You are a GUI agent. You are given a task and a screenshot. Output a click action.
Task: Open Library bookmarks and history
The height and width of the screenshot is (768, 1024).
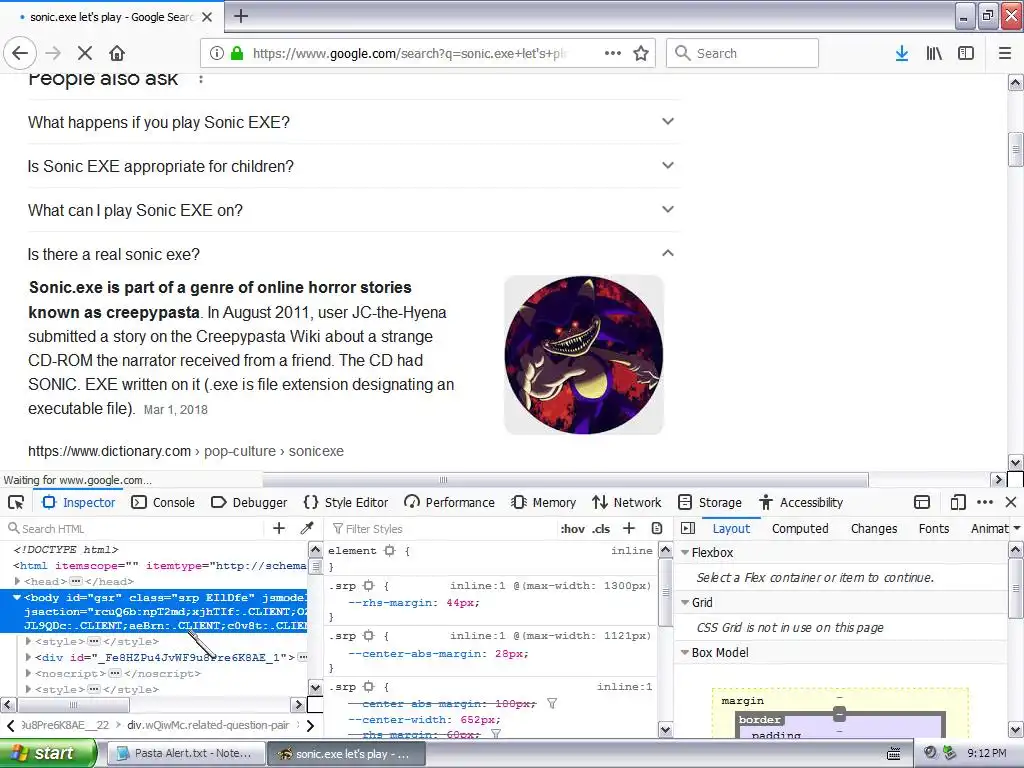point(934,53)
